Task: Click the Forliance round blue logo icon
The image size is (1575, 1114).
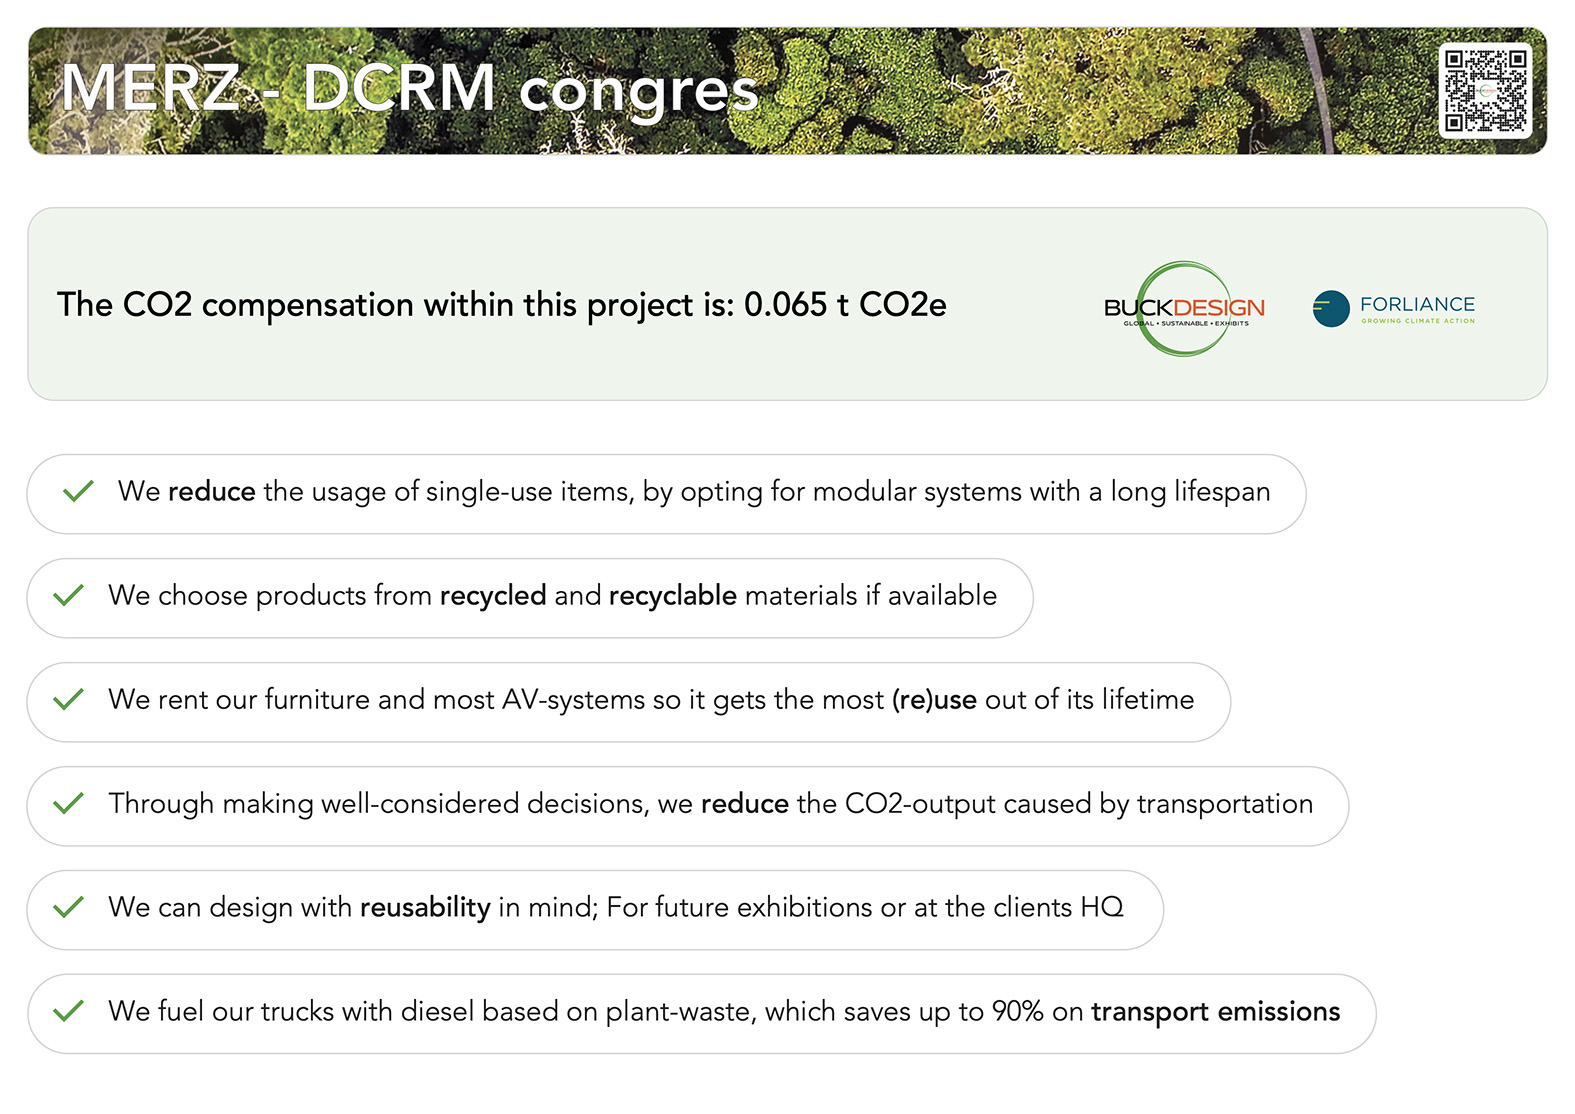Action: tap(1330, 308)
